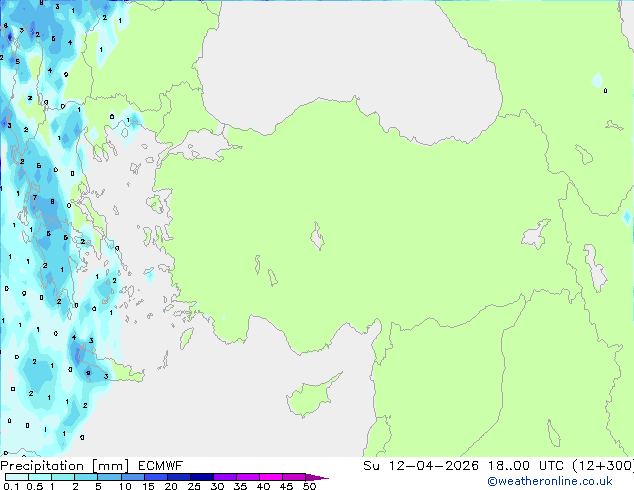Screen dimensions: 634x490
Task: Click the date 'Su 12-04-2026' text
Action: 421,466
